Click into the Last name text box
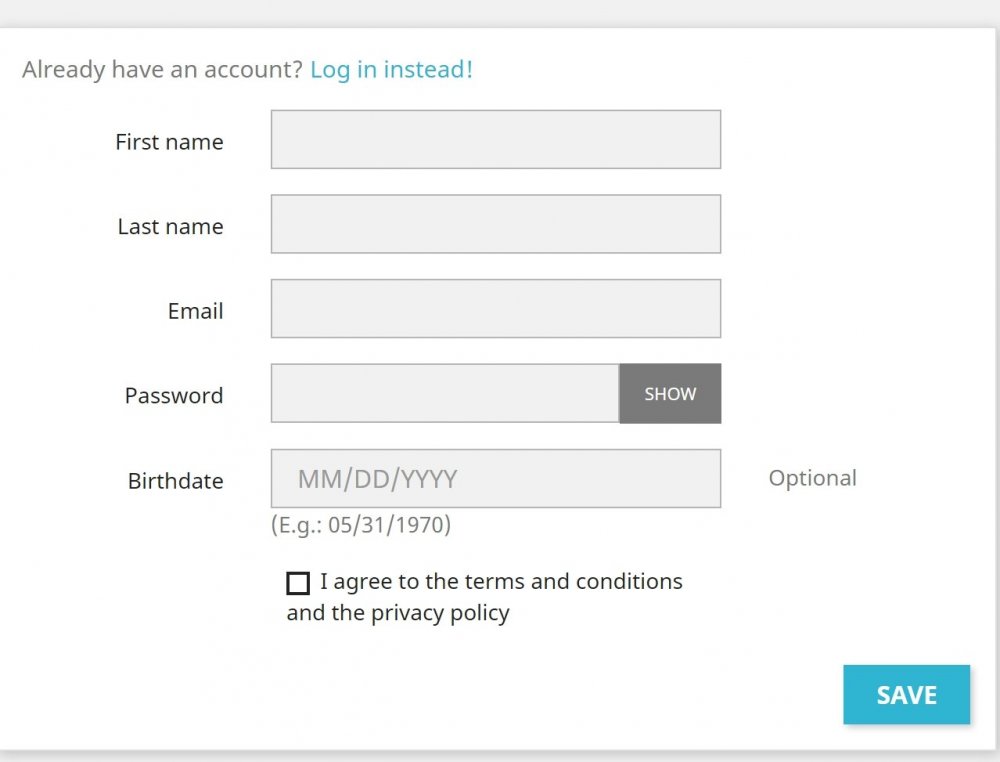Image resolution: width=1000 pixels, height=762 pixels. tap(495, 224)
